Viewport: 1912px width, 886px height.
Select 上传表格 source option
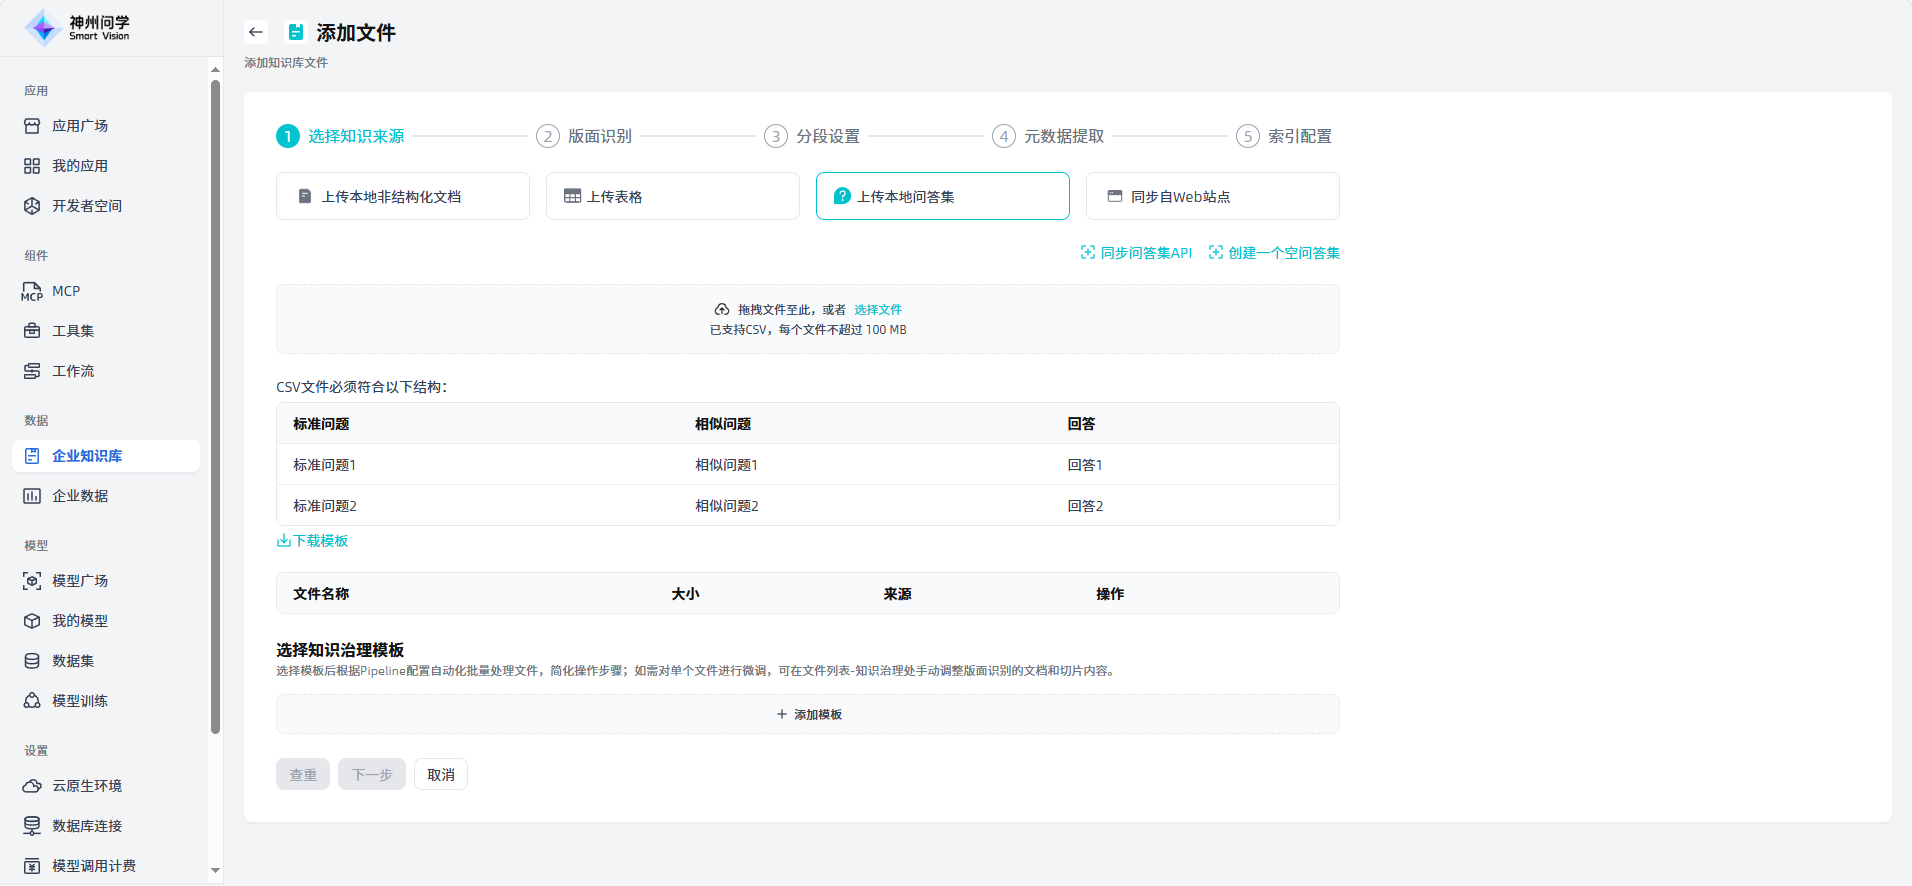[x=672, y=196]
